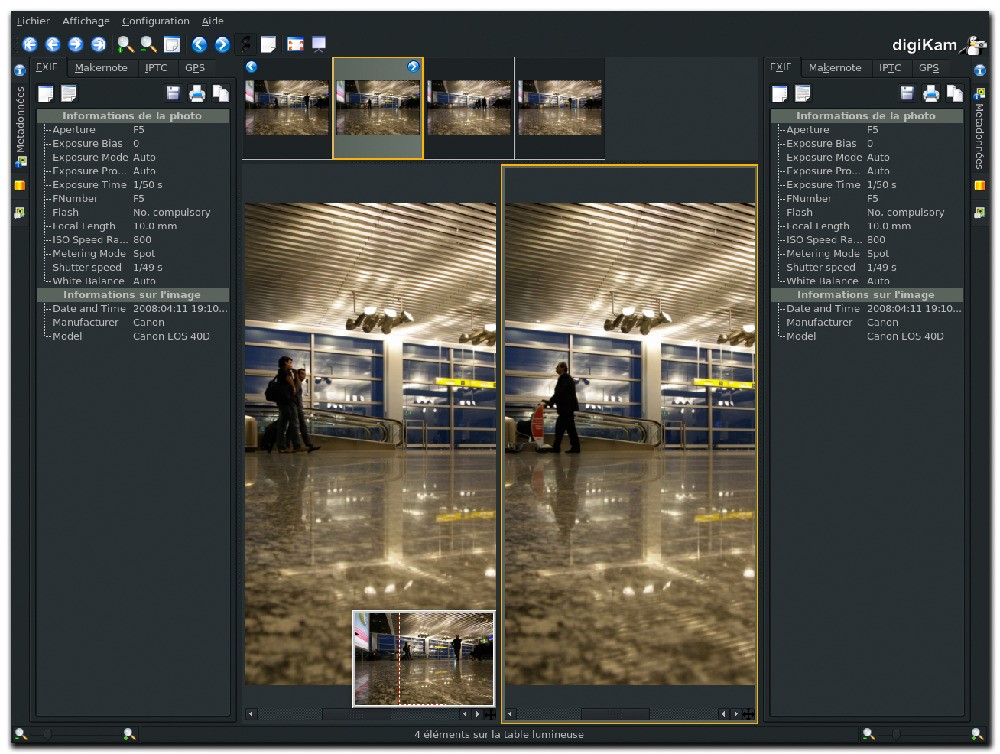Screen dimensions: 1000x754
Task: Start the slideshow using the screen icon
Action: 318,44
